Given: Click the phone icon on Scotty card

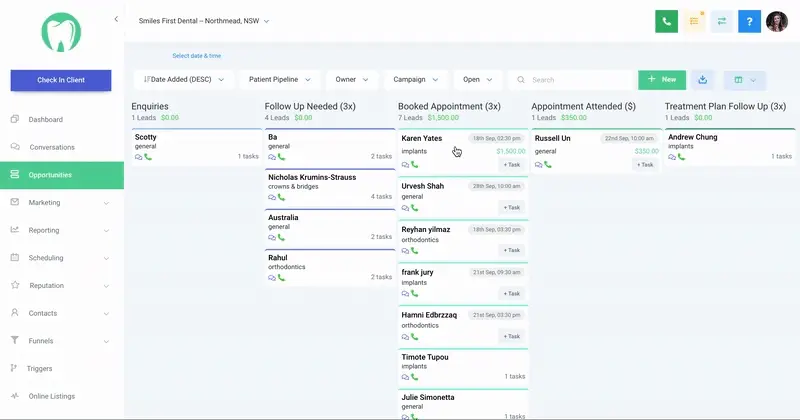Looking at the screenshot, I should point(148,157).
